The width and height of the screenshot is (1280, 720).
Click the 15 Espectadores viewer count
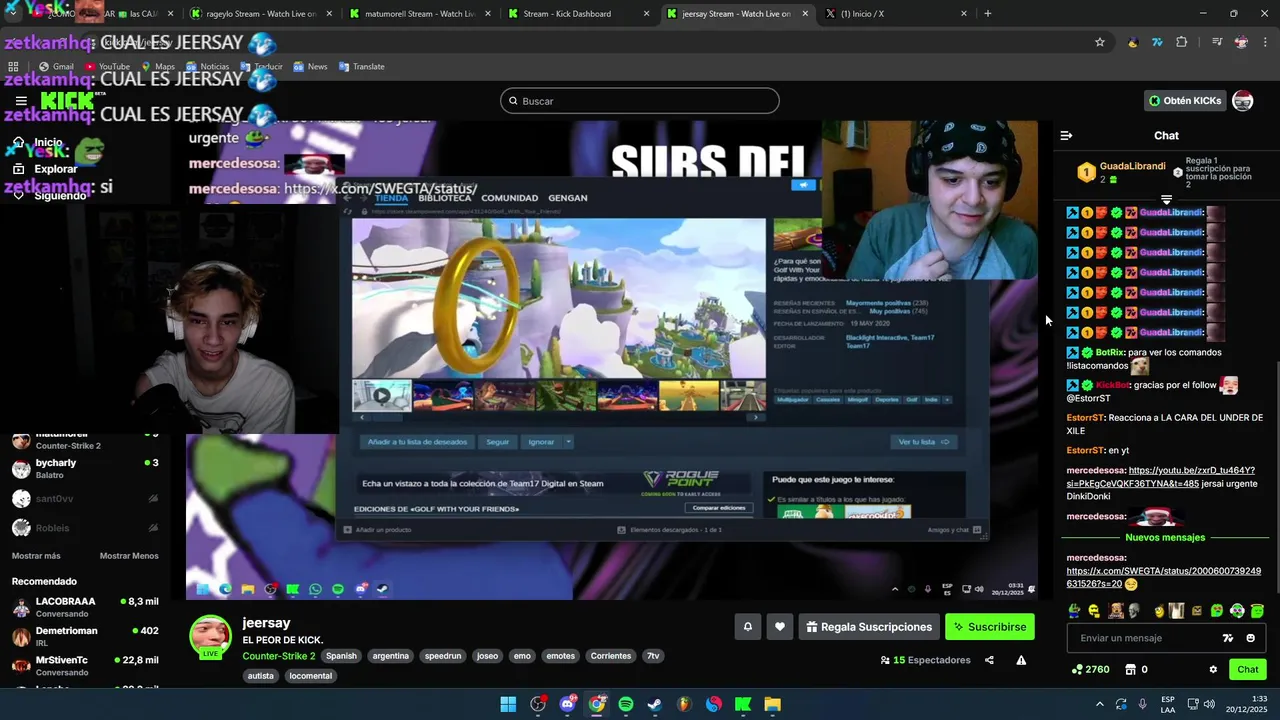tap(925, 660)
